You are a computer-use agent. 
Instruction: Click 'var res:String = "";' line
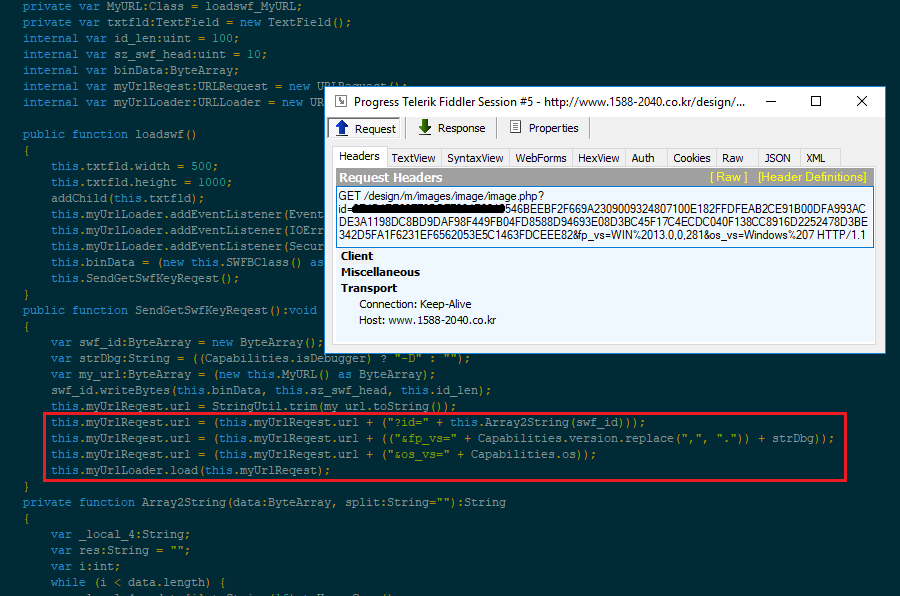[121, 550]
